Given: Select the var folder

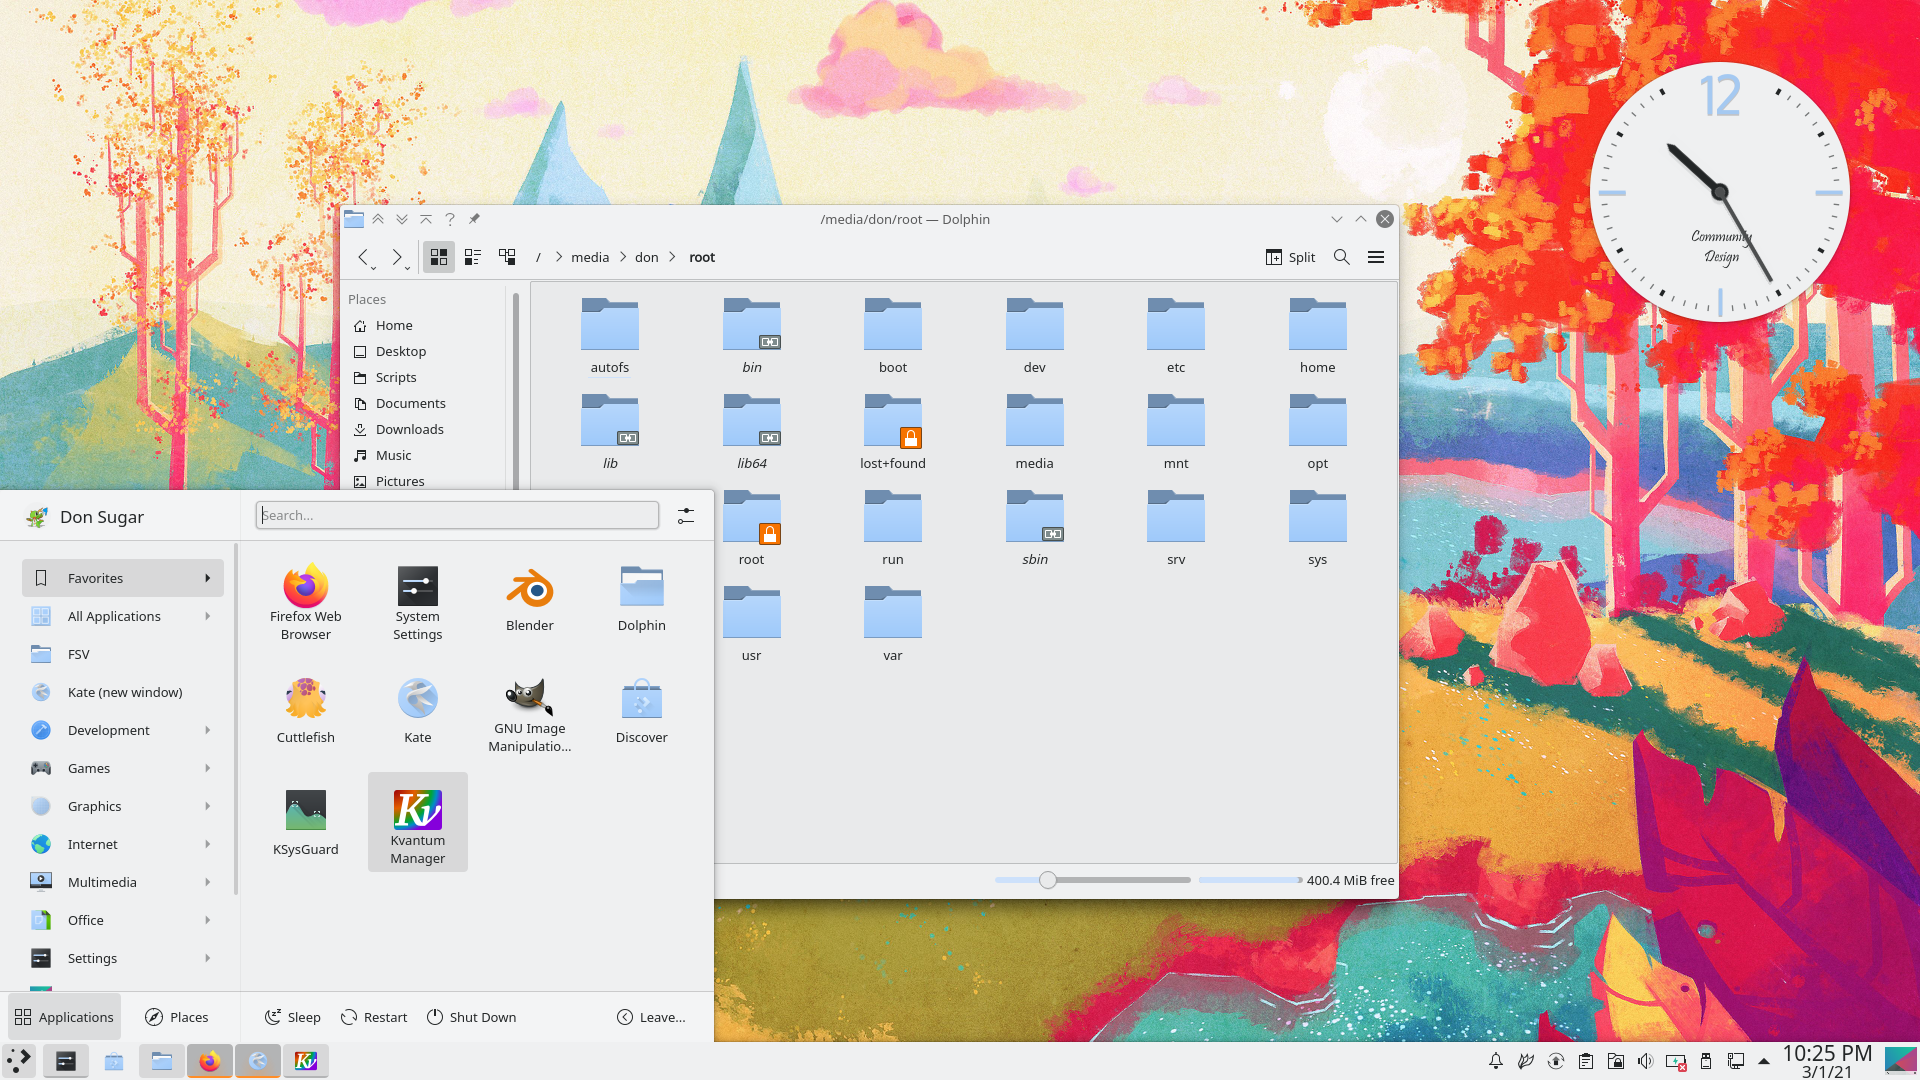Looking at the screenshot, I should click(893, 624).
